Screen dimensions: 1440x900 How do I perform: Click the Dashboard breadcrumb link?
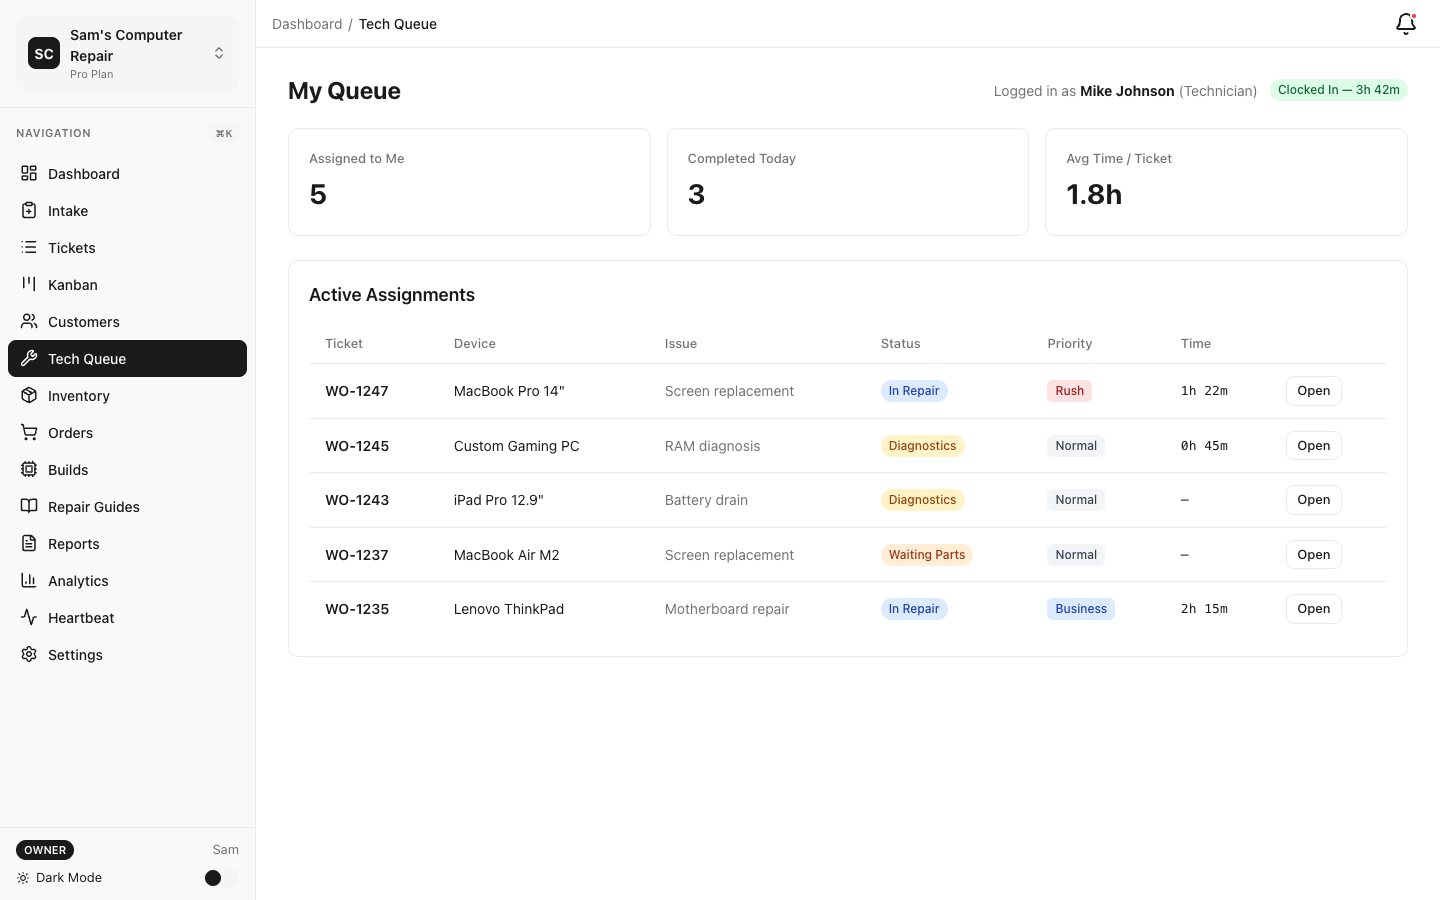[x=307, y=24]
